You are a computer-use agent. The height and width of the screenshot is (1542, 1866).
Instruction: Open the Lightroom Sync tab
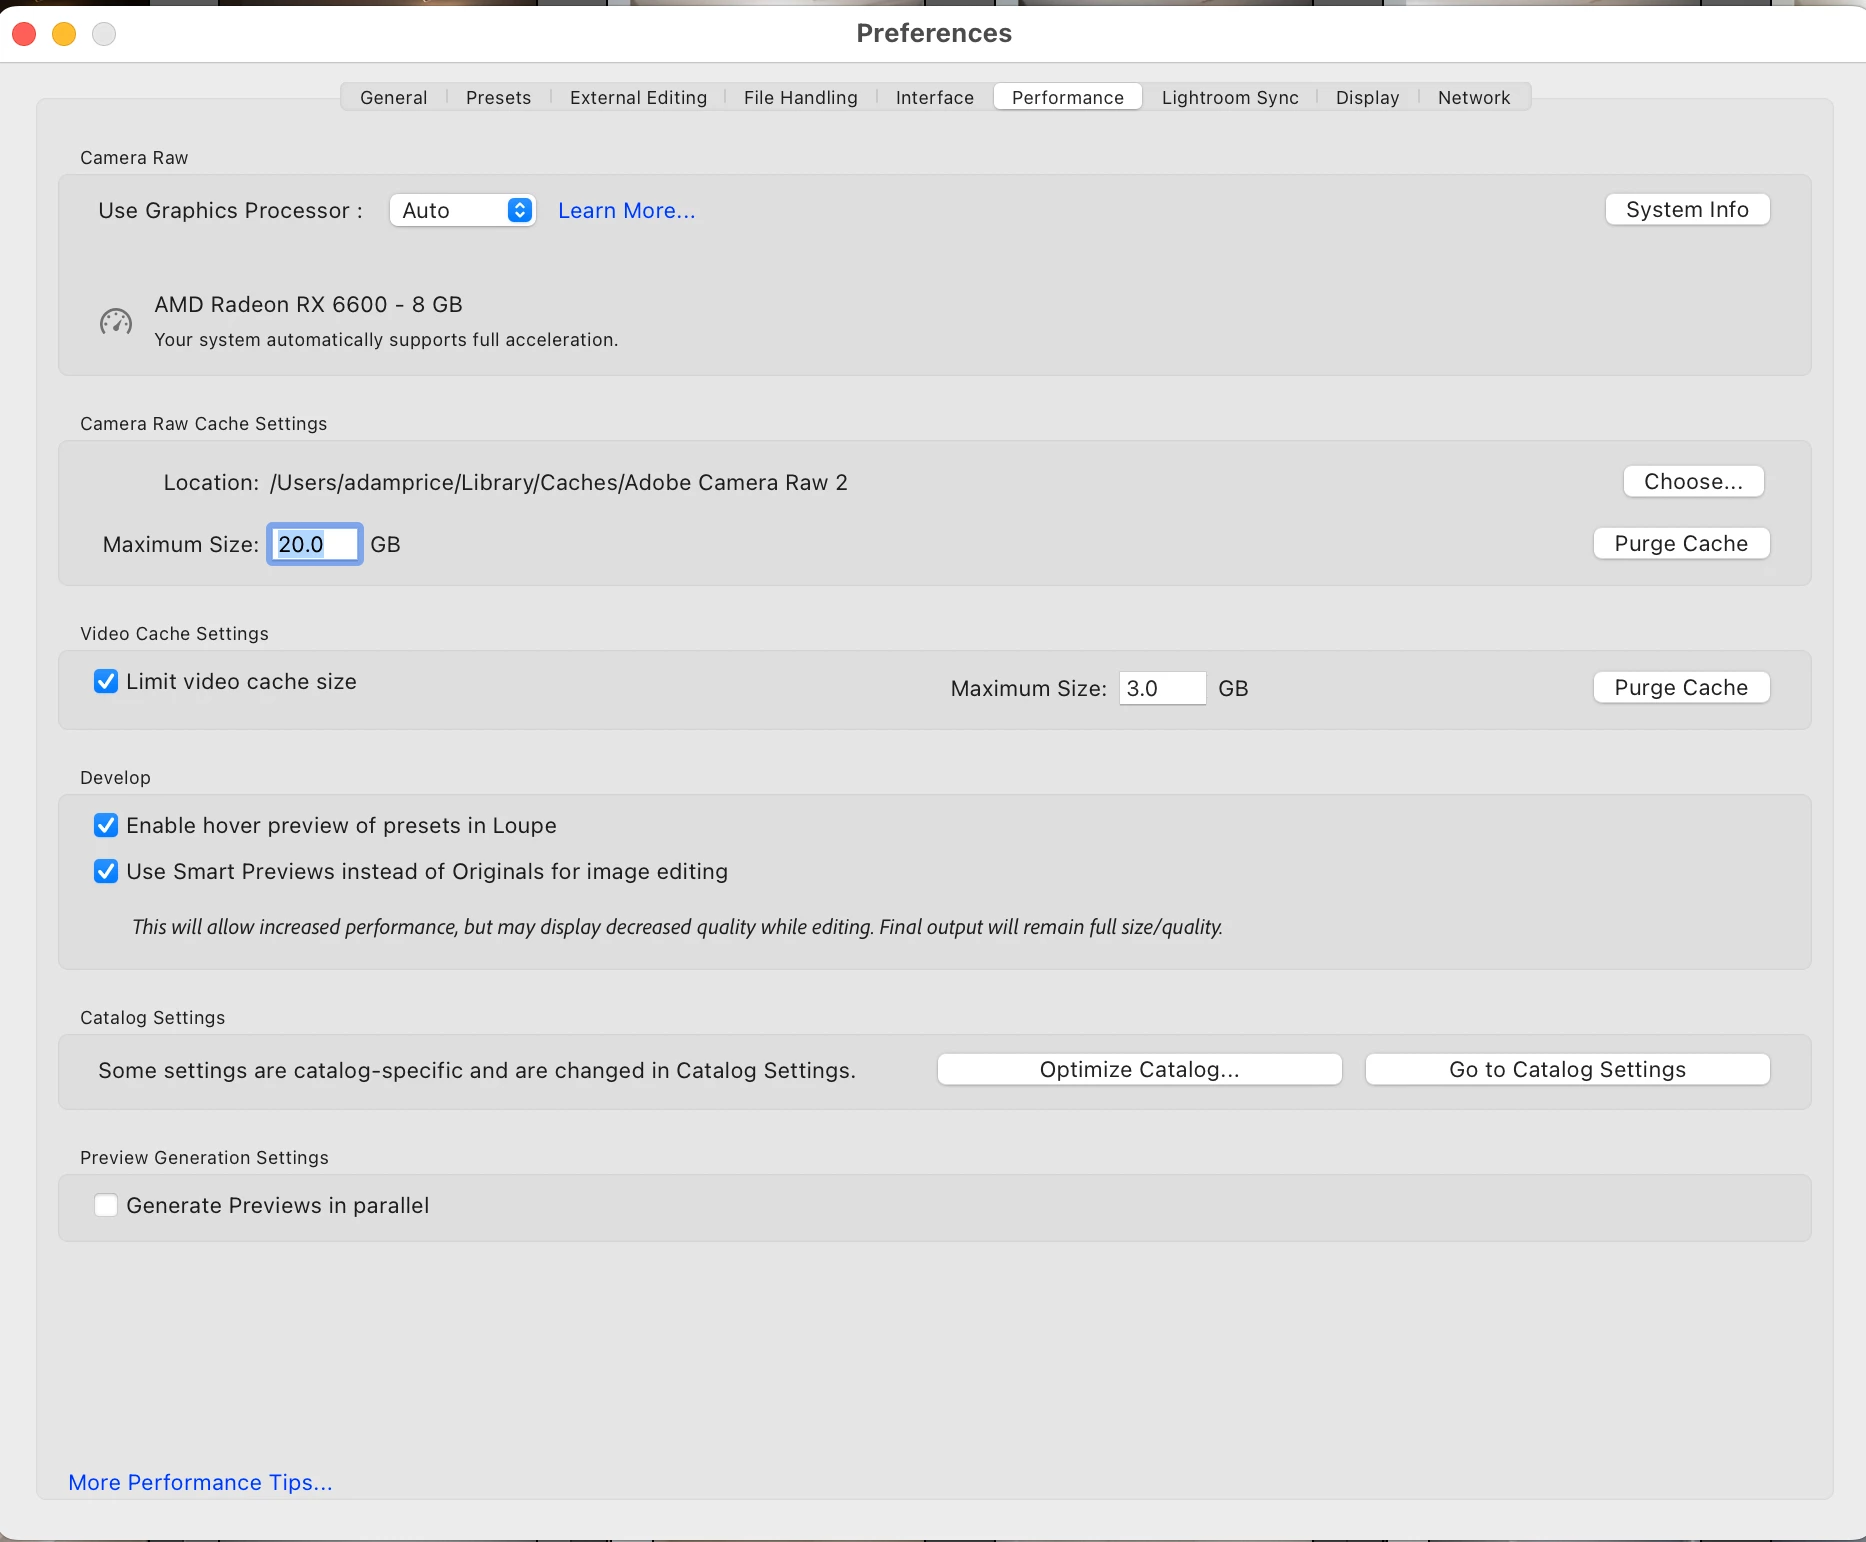click(1230, 97)
